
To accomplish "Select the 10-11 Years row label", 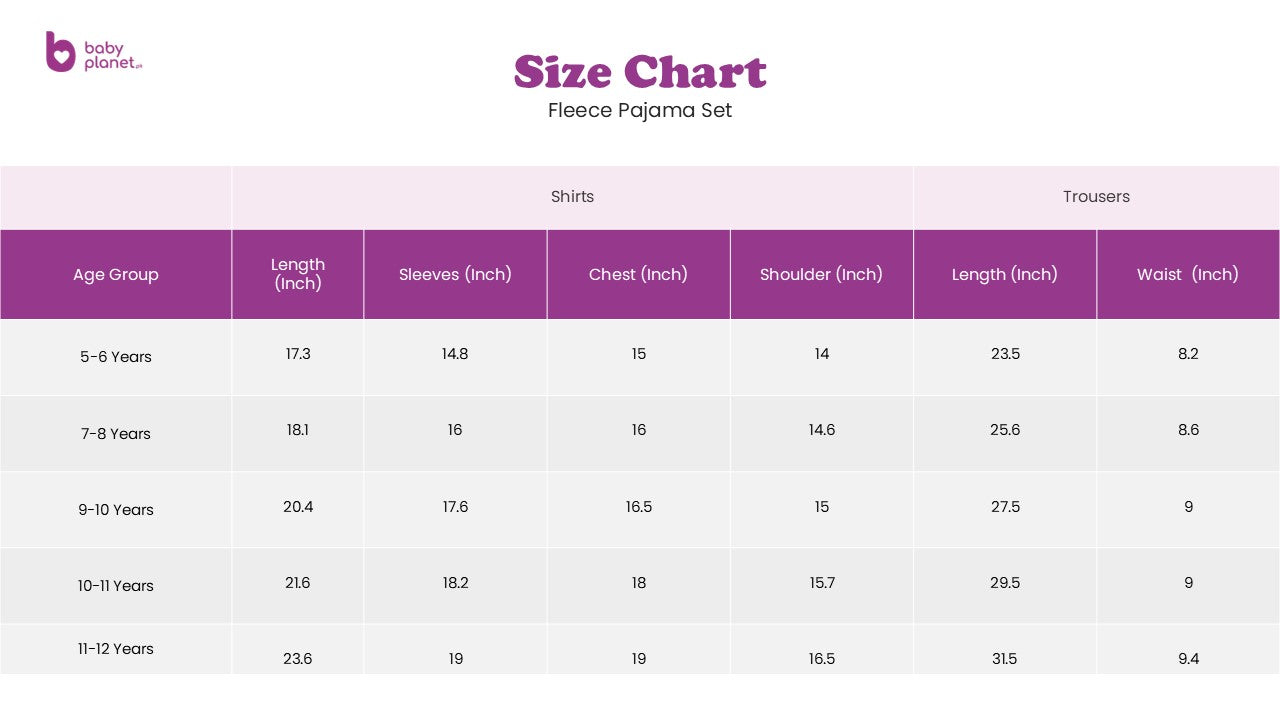I will tap(116, 586).
